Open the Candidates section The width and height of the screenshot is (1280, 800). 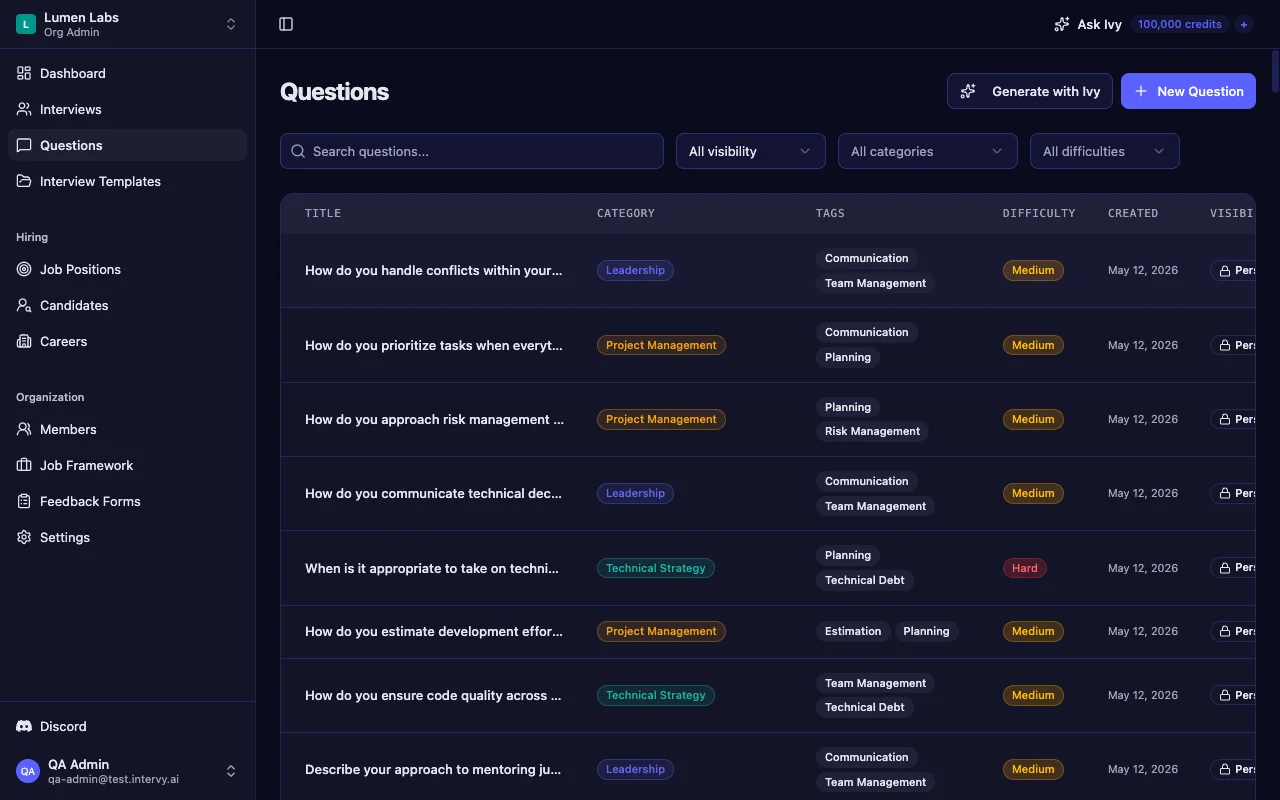click(x=127, y=305)
